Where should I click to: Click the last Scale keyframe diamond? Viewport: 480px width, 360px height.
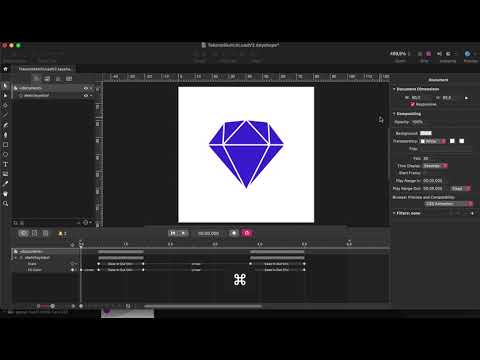click(x=304, y=264)
